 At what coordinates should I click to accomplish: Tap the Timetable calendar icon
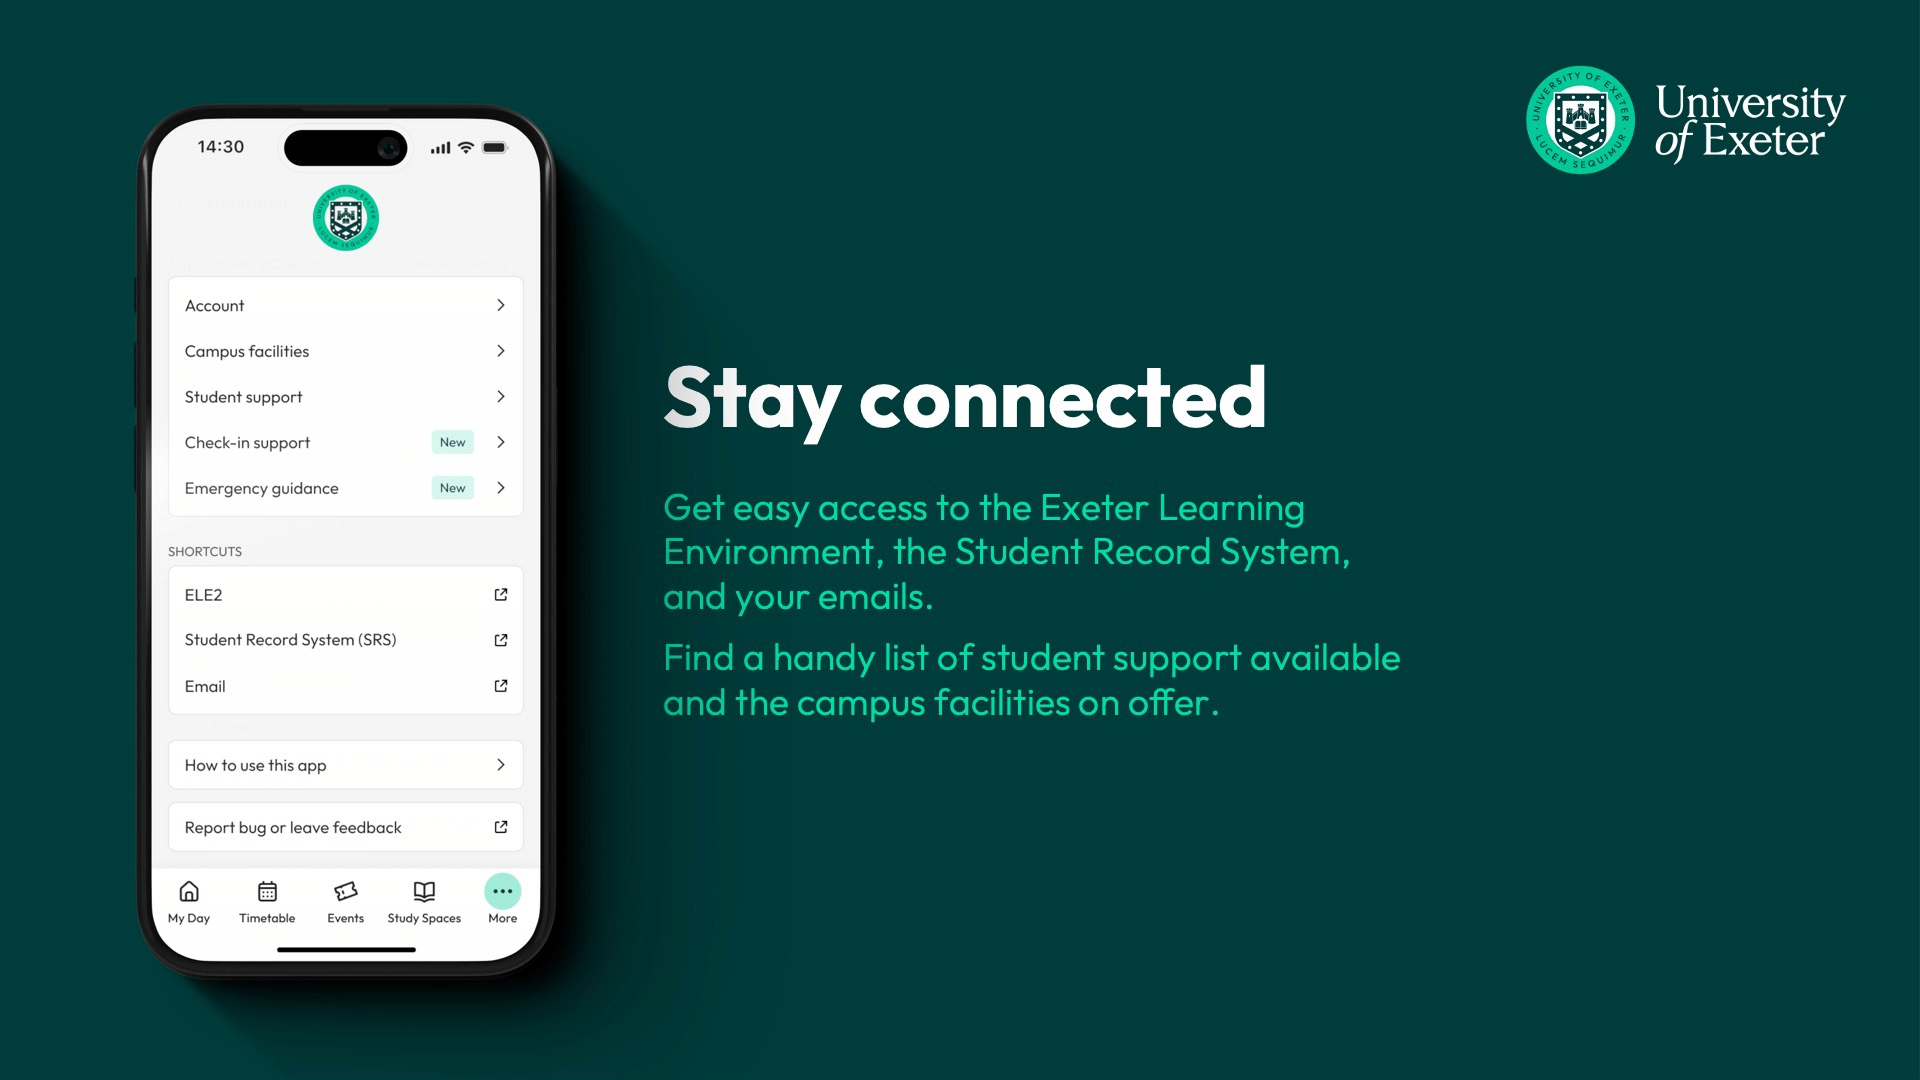pyautogui.click(x=266, y=891)
